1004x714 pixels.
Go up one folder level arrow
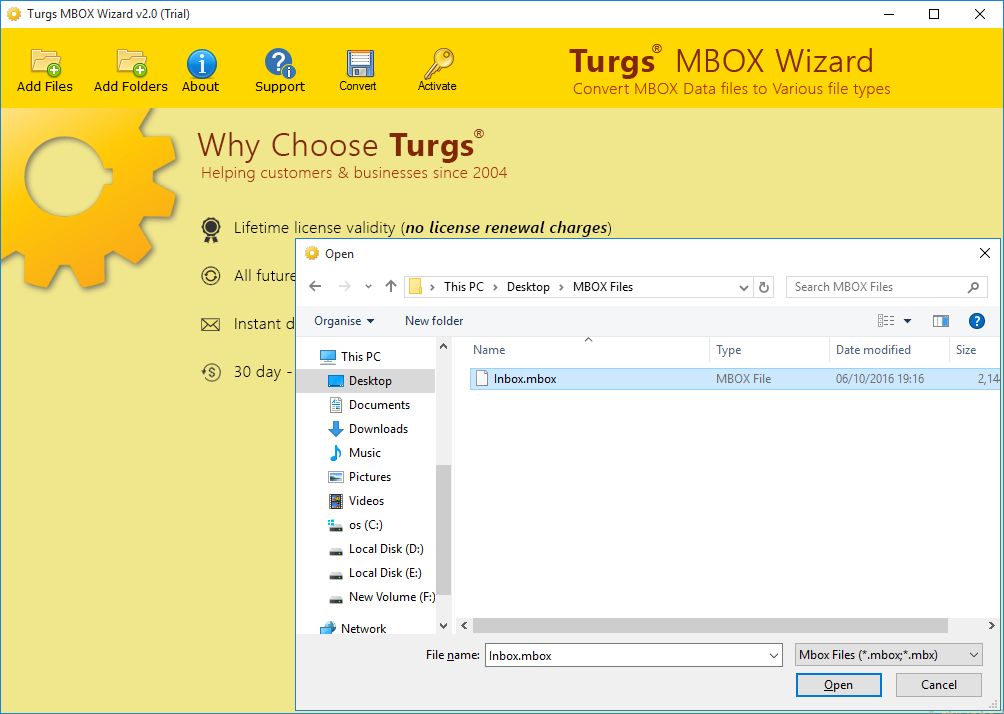391,286
